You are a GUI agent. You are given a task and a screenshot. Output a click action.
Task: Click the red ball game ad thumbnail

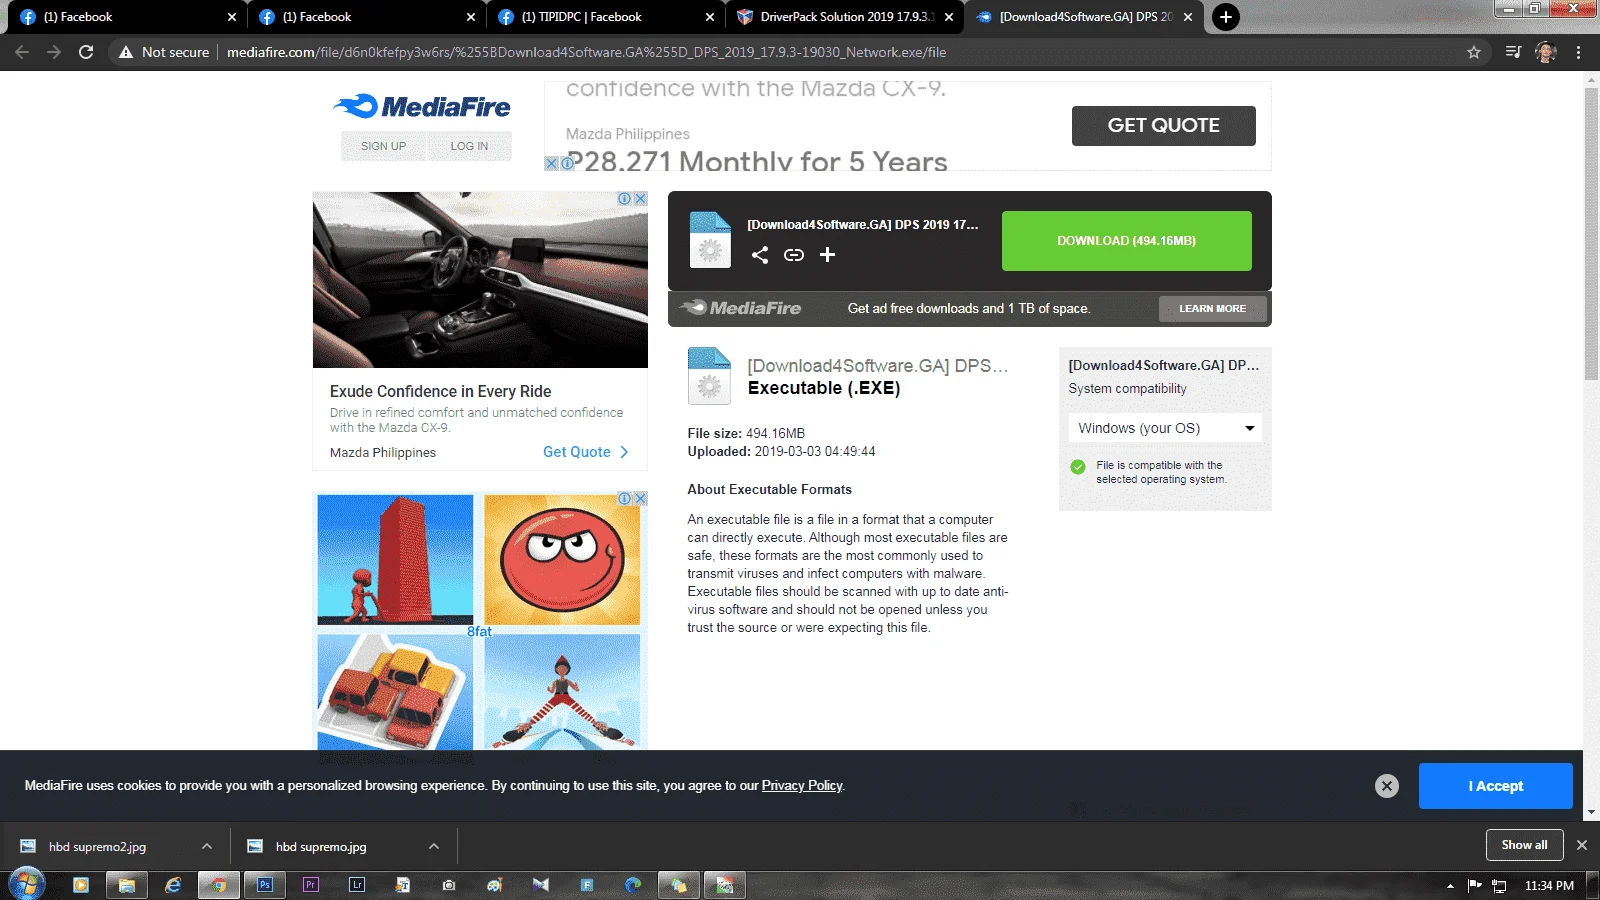[562, 560]
